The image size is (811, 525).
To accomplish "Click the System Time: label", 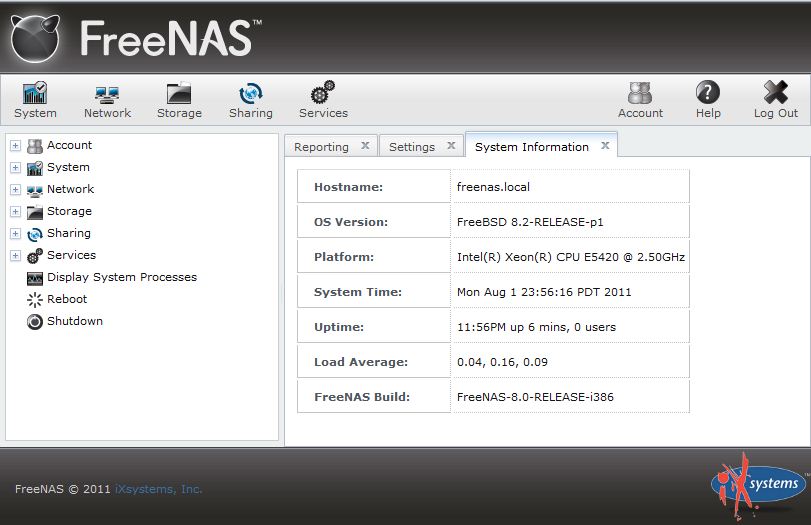I will pos(358,292).
